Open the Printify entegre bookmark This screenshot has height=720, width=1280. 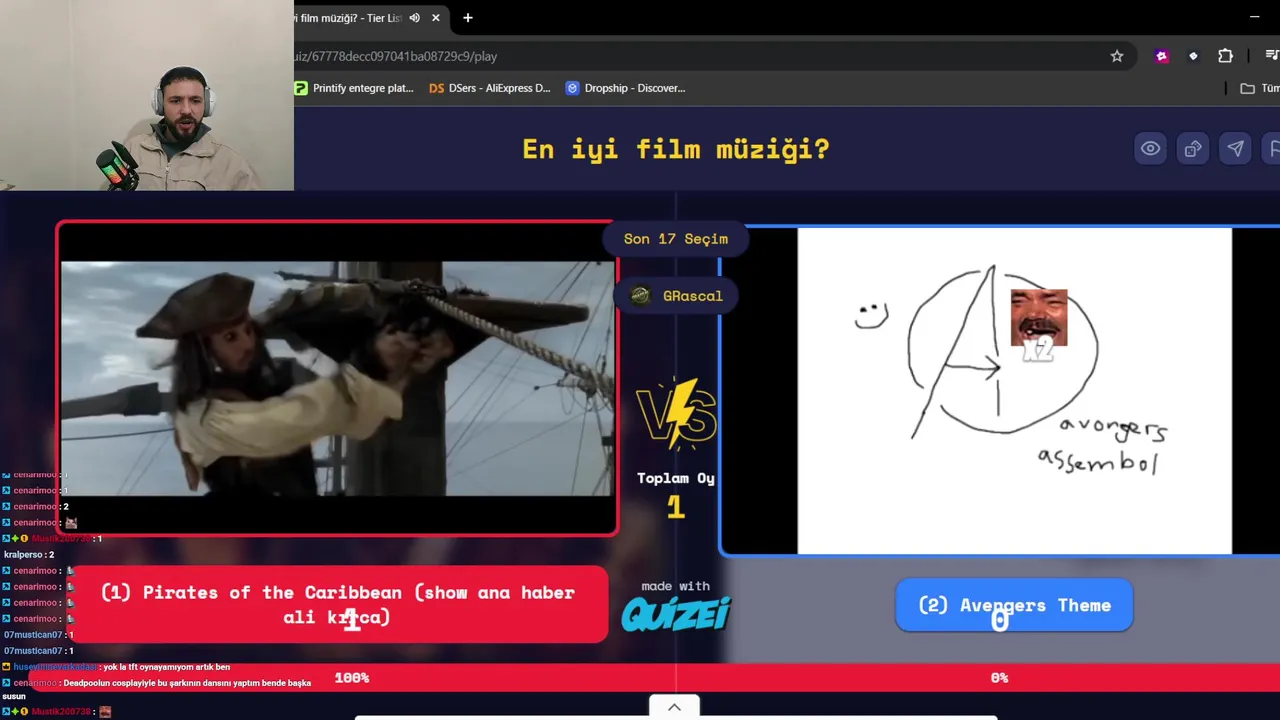[x=354, y=88]
